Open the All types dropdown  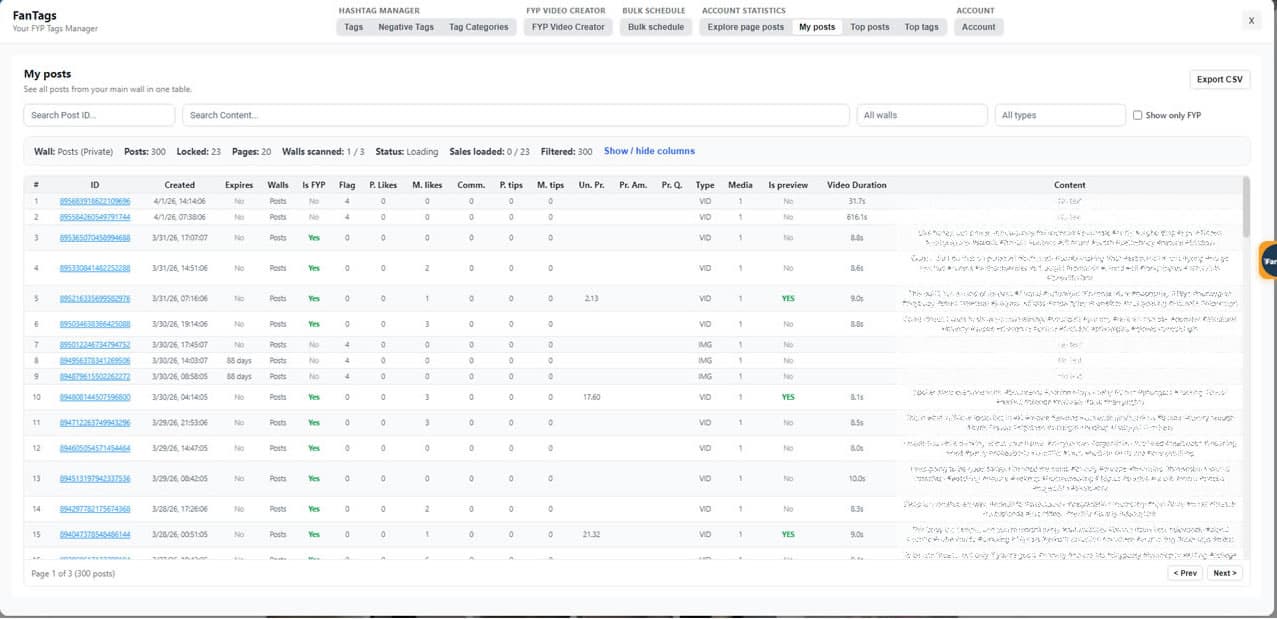pos(1060,115)
